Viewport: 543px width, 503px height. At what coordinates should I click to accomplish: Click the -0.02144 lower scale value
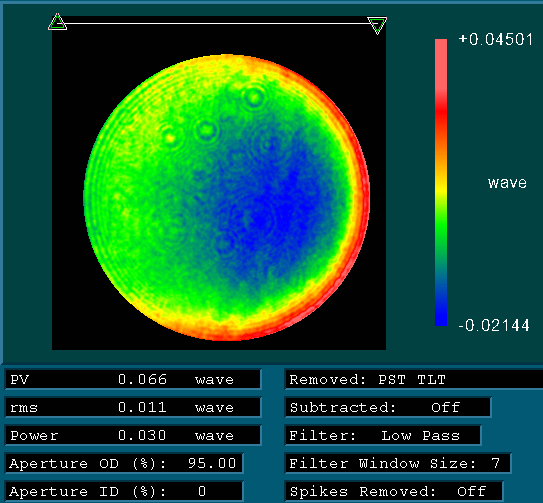(494, 326)
